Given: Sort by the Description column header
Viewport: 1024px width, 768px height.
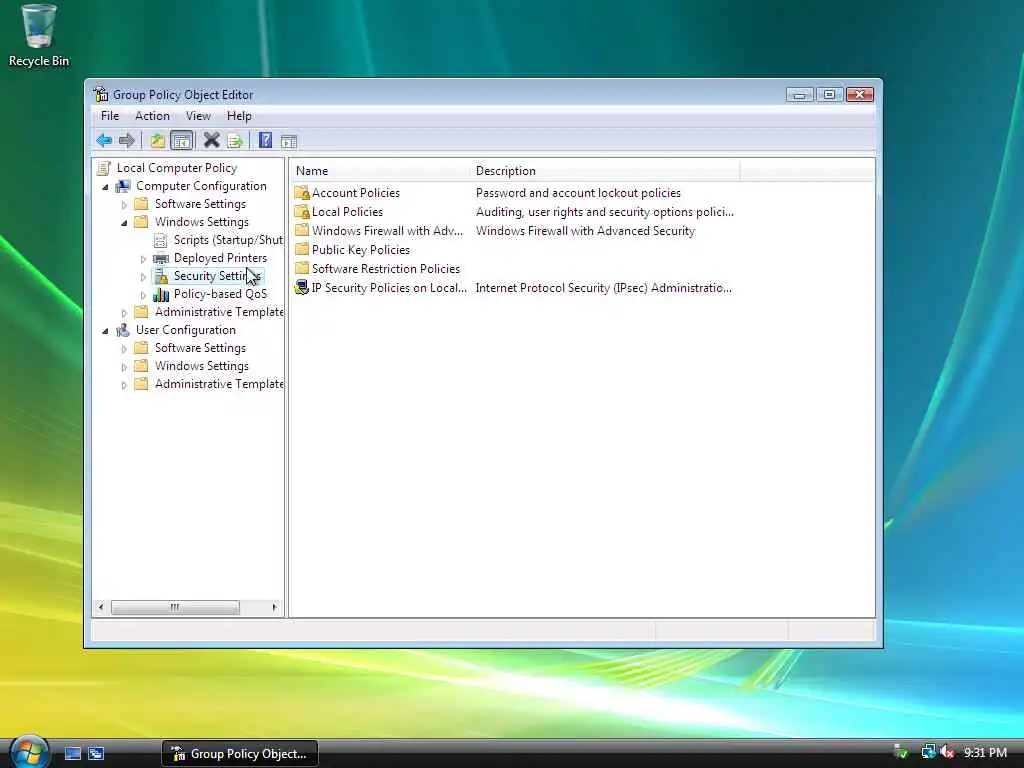Looking at the screenshot, I should 605,171.
